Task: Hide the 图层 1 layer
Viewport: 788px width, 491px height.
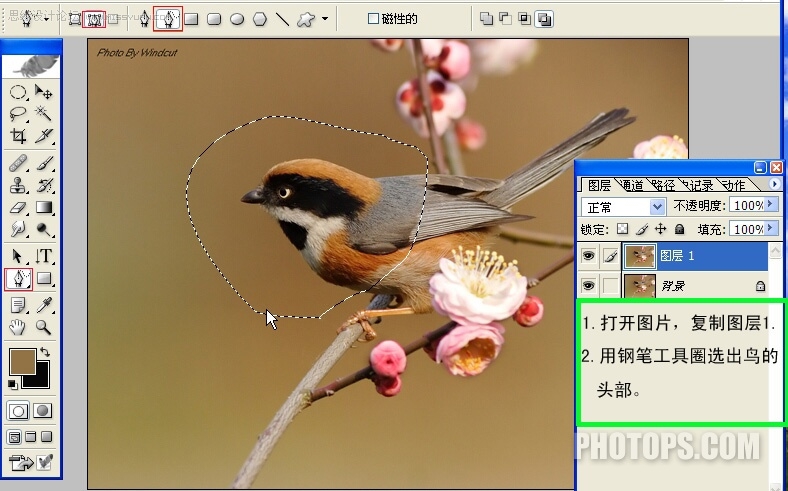Action: [588, 256]
